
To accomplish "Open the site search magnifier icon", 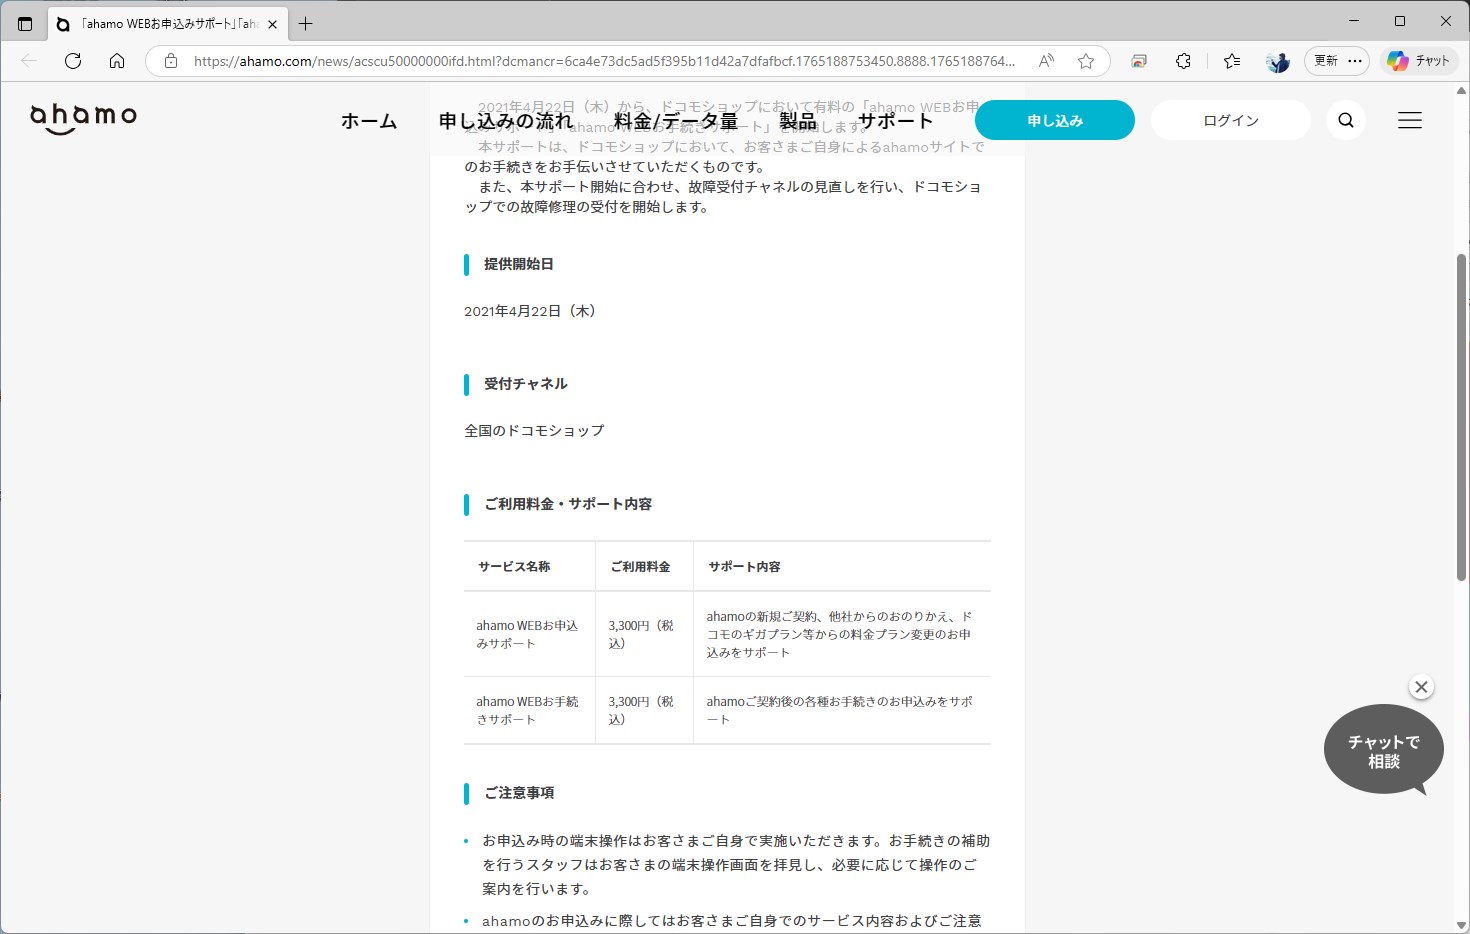I will click(x=1346, y=120).
